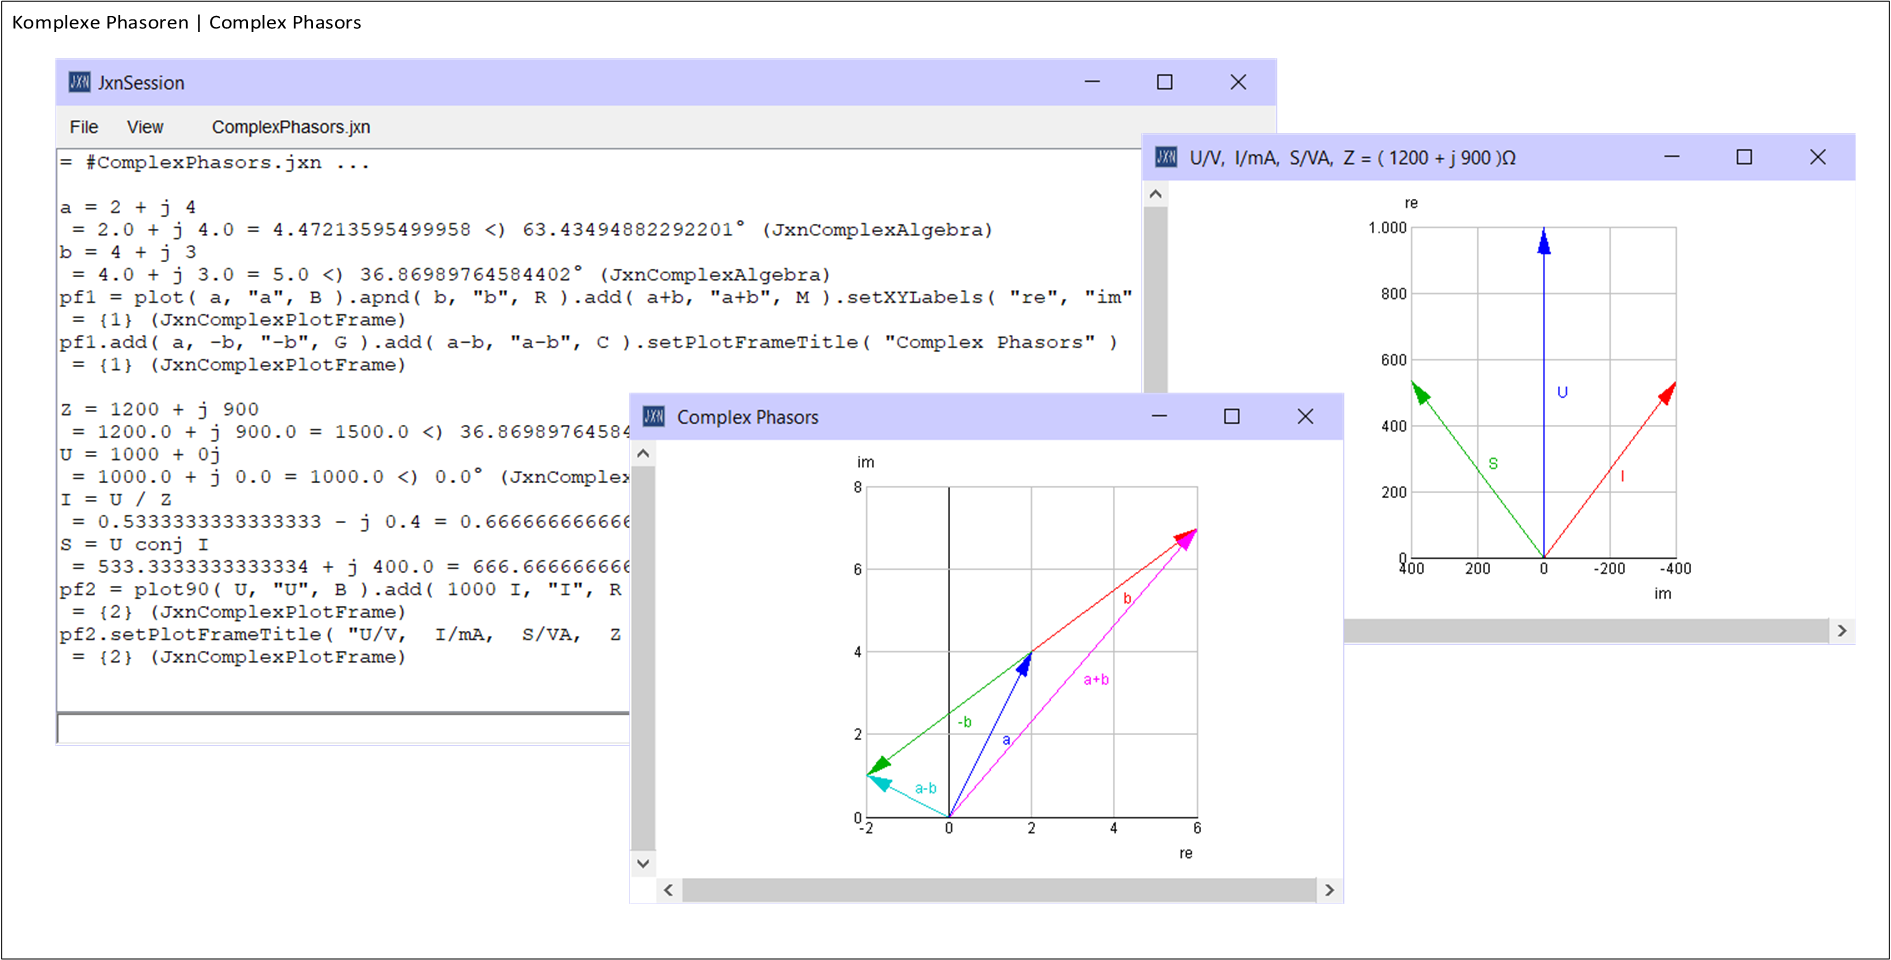Close the U/V, I/mA plot window
Screen dimensions: 1891x960
click(1818, 157)
